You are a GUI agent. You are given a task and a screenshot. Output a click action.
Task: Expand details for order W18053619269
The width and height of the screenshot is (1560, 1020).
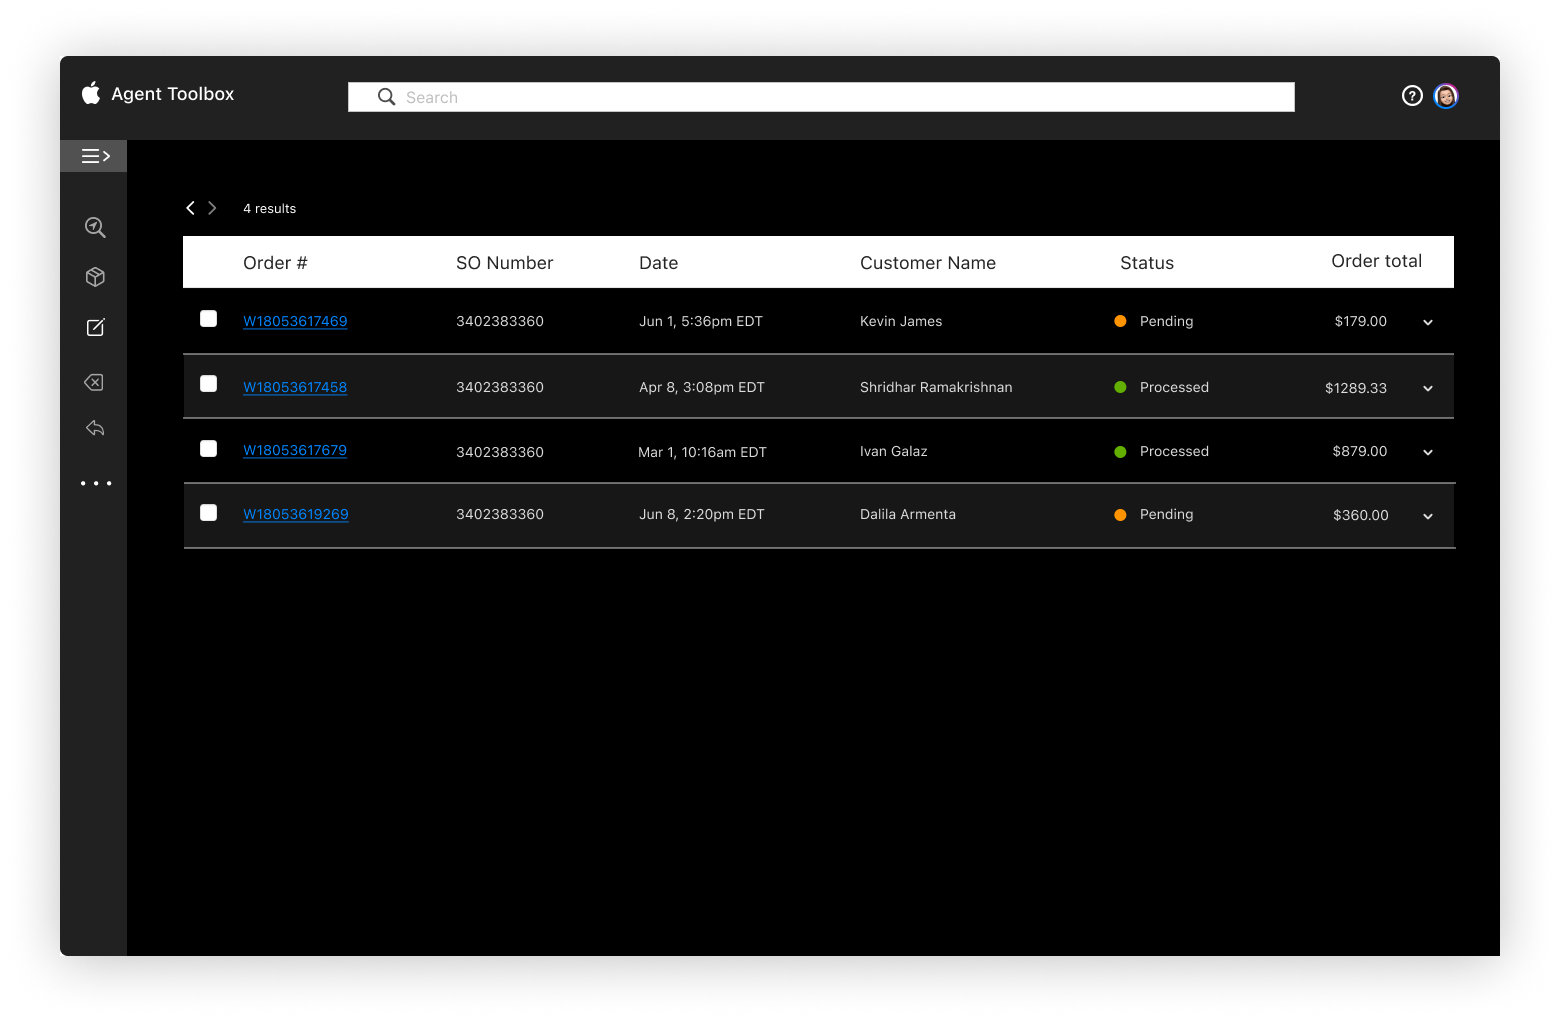pyautogui.click(x=1427, y=516)
